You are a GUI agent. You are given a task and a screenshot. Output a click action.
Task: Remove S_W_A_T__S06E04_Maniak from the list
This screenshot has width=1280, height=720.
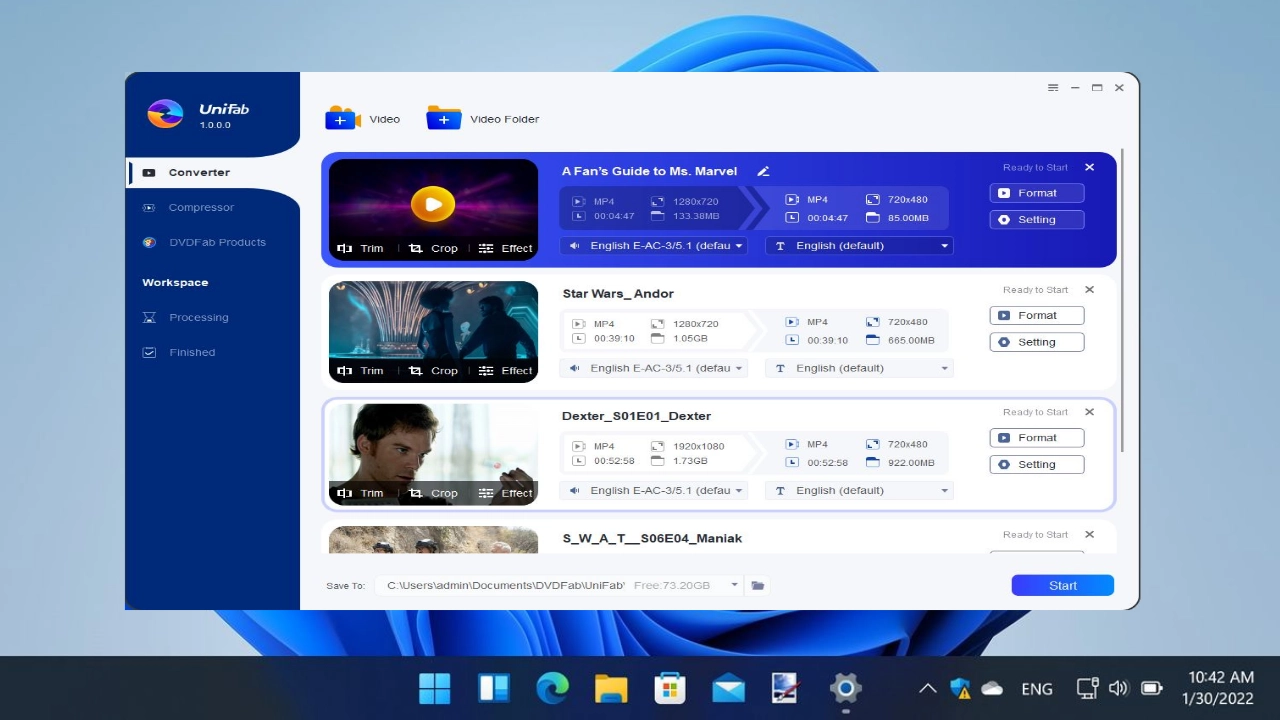1090,534
